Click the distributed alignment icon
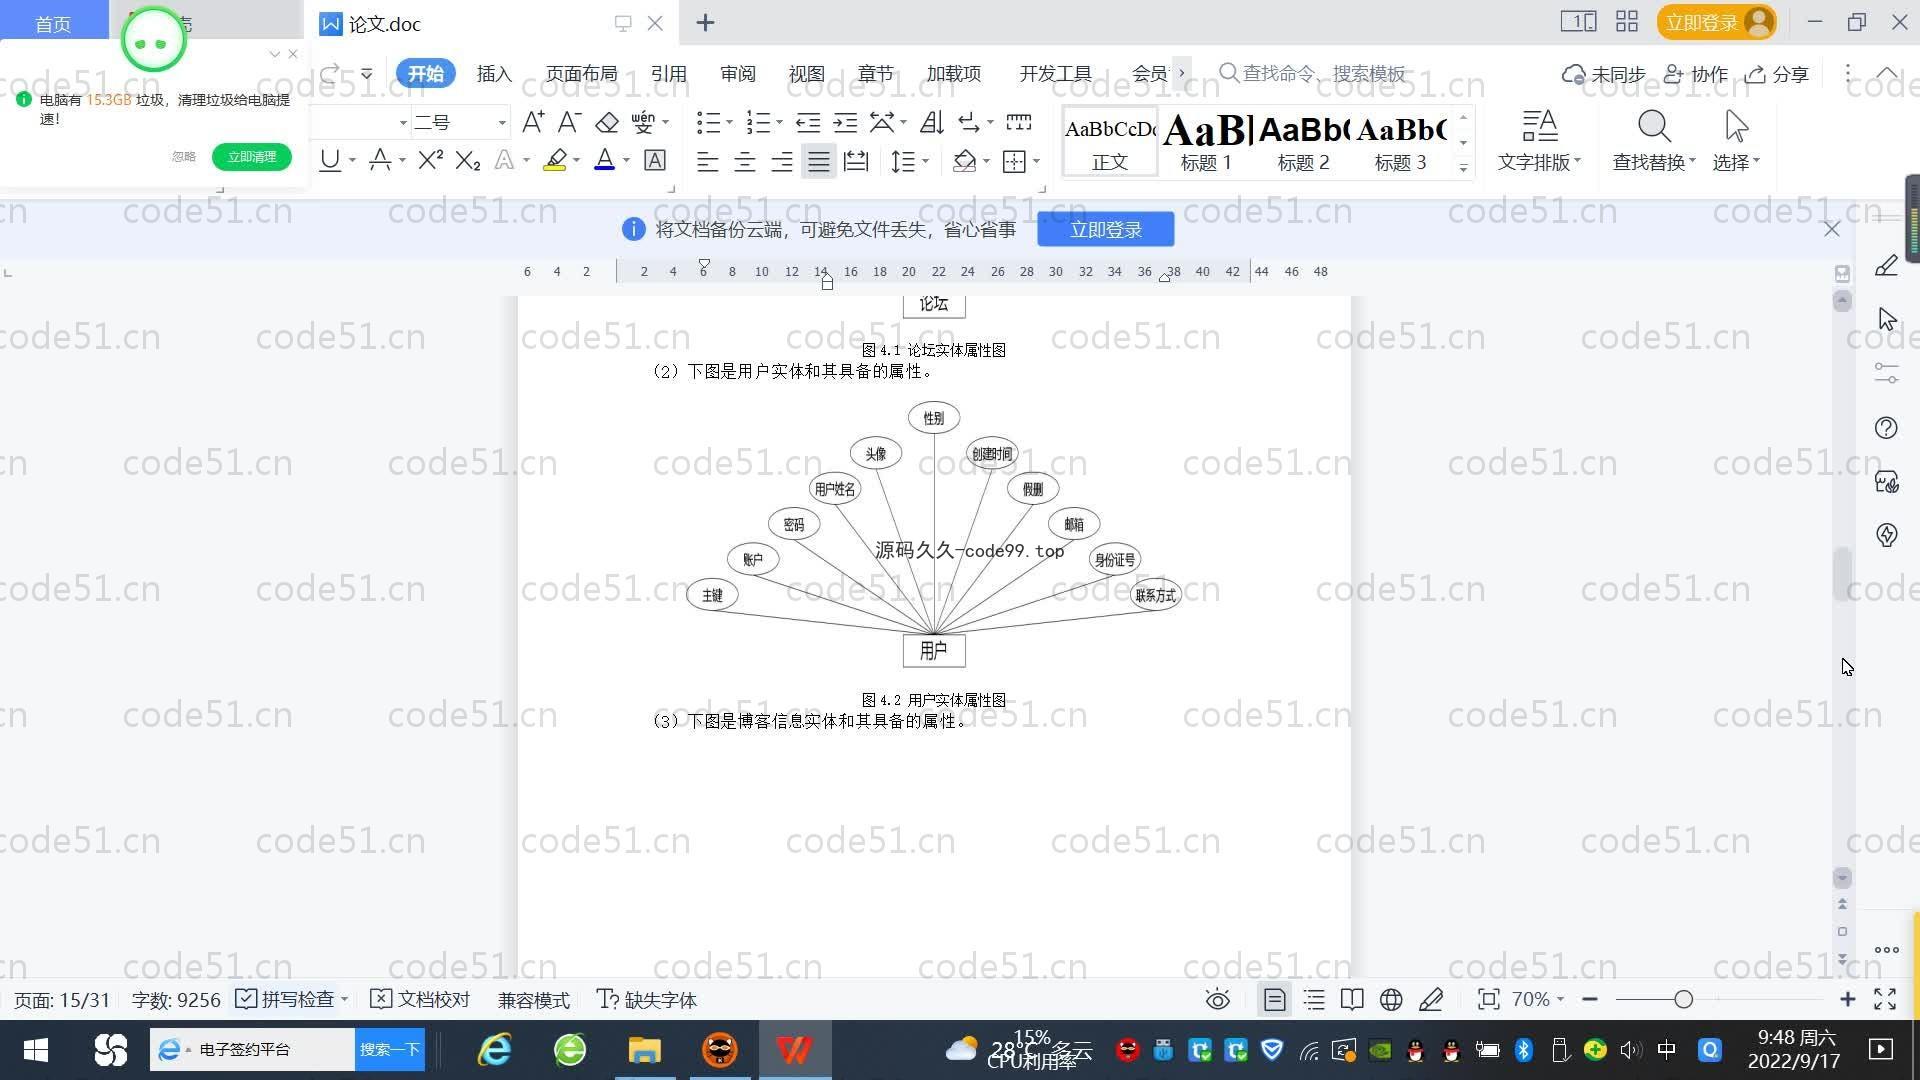This screenshot has height=1080, width=1920. tap(856, 161)
